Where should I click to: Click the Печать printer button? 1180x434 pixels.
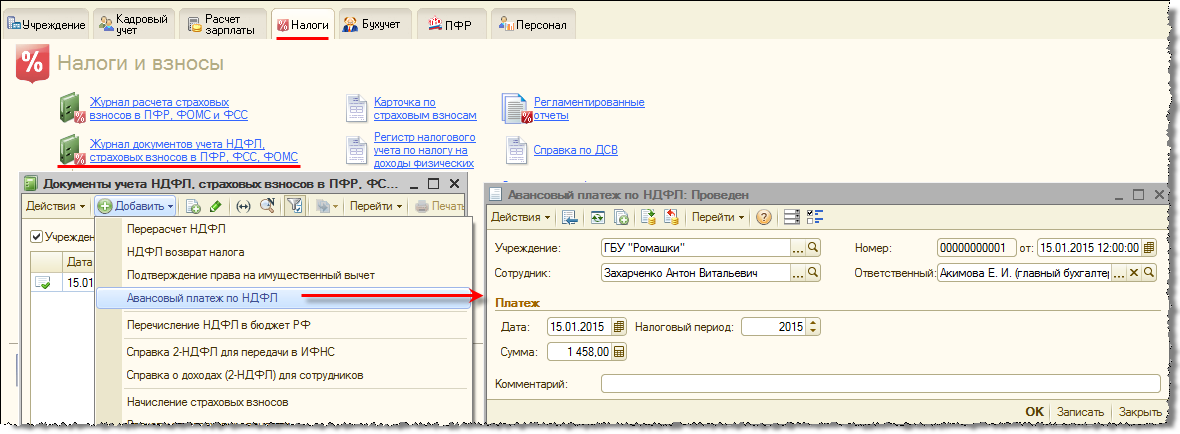[x=440, y=205]
